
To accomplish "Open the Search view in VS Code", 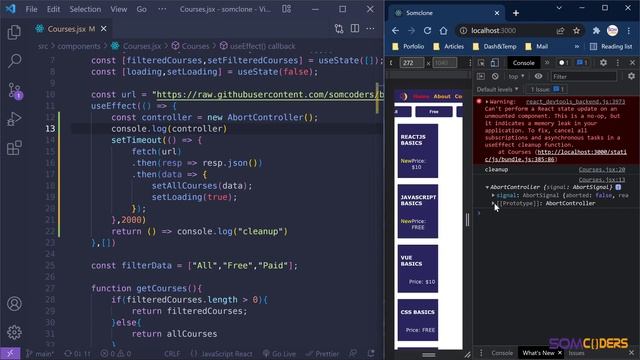I will (14, 60).
